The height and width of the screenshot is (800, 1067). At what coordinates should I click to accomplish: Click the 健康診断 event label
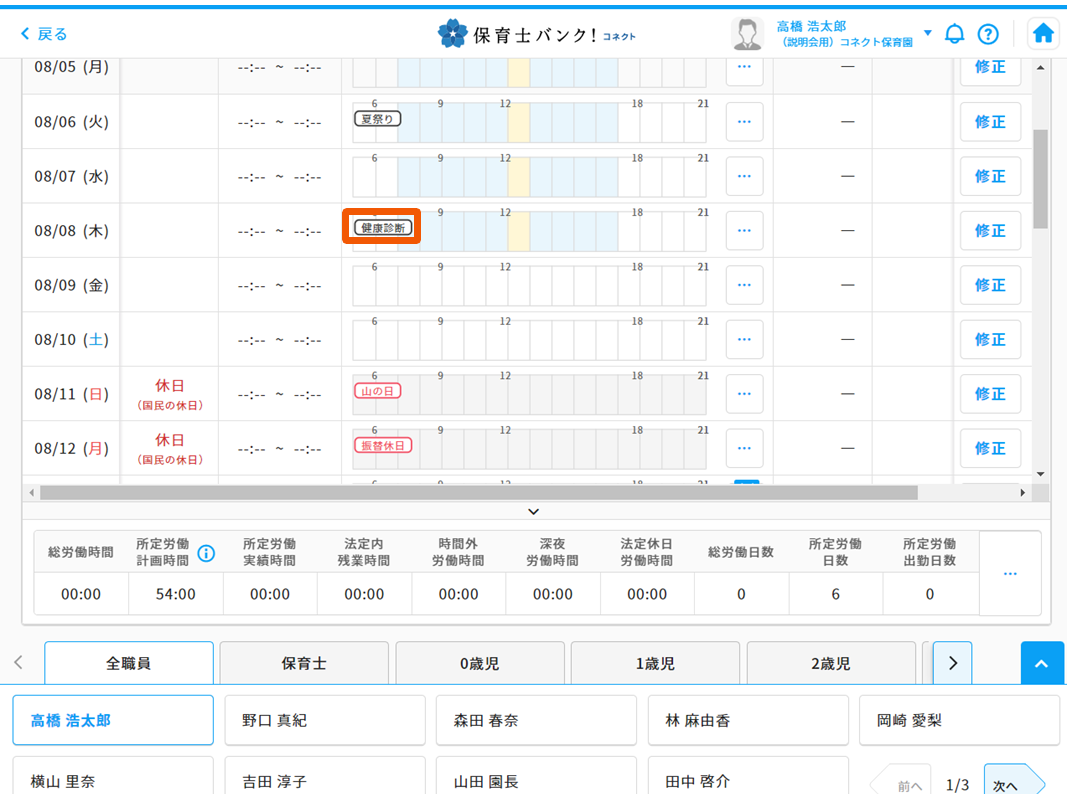[381, 227]
